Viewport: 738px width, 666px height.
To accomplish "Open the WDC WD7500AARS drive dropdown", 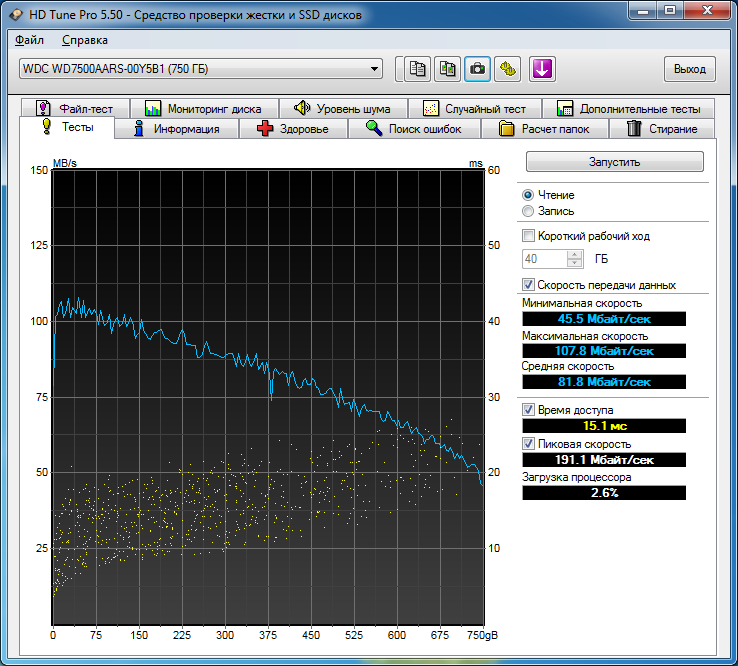I will [201, 69].
